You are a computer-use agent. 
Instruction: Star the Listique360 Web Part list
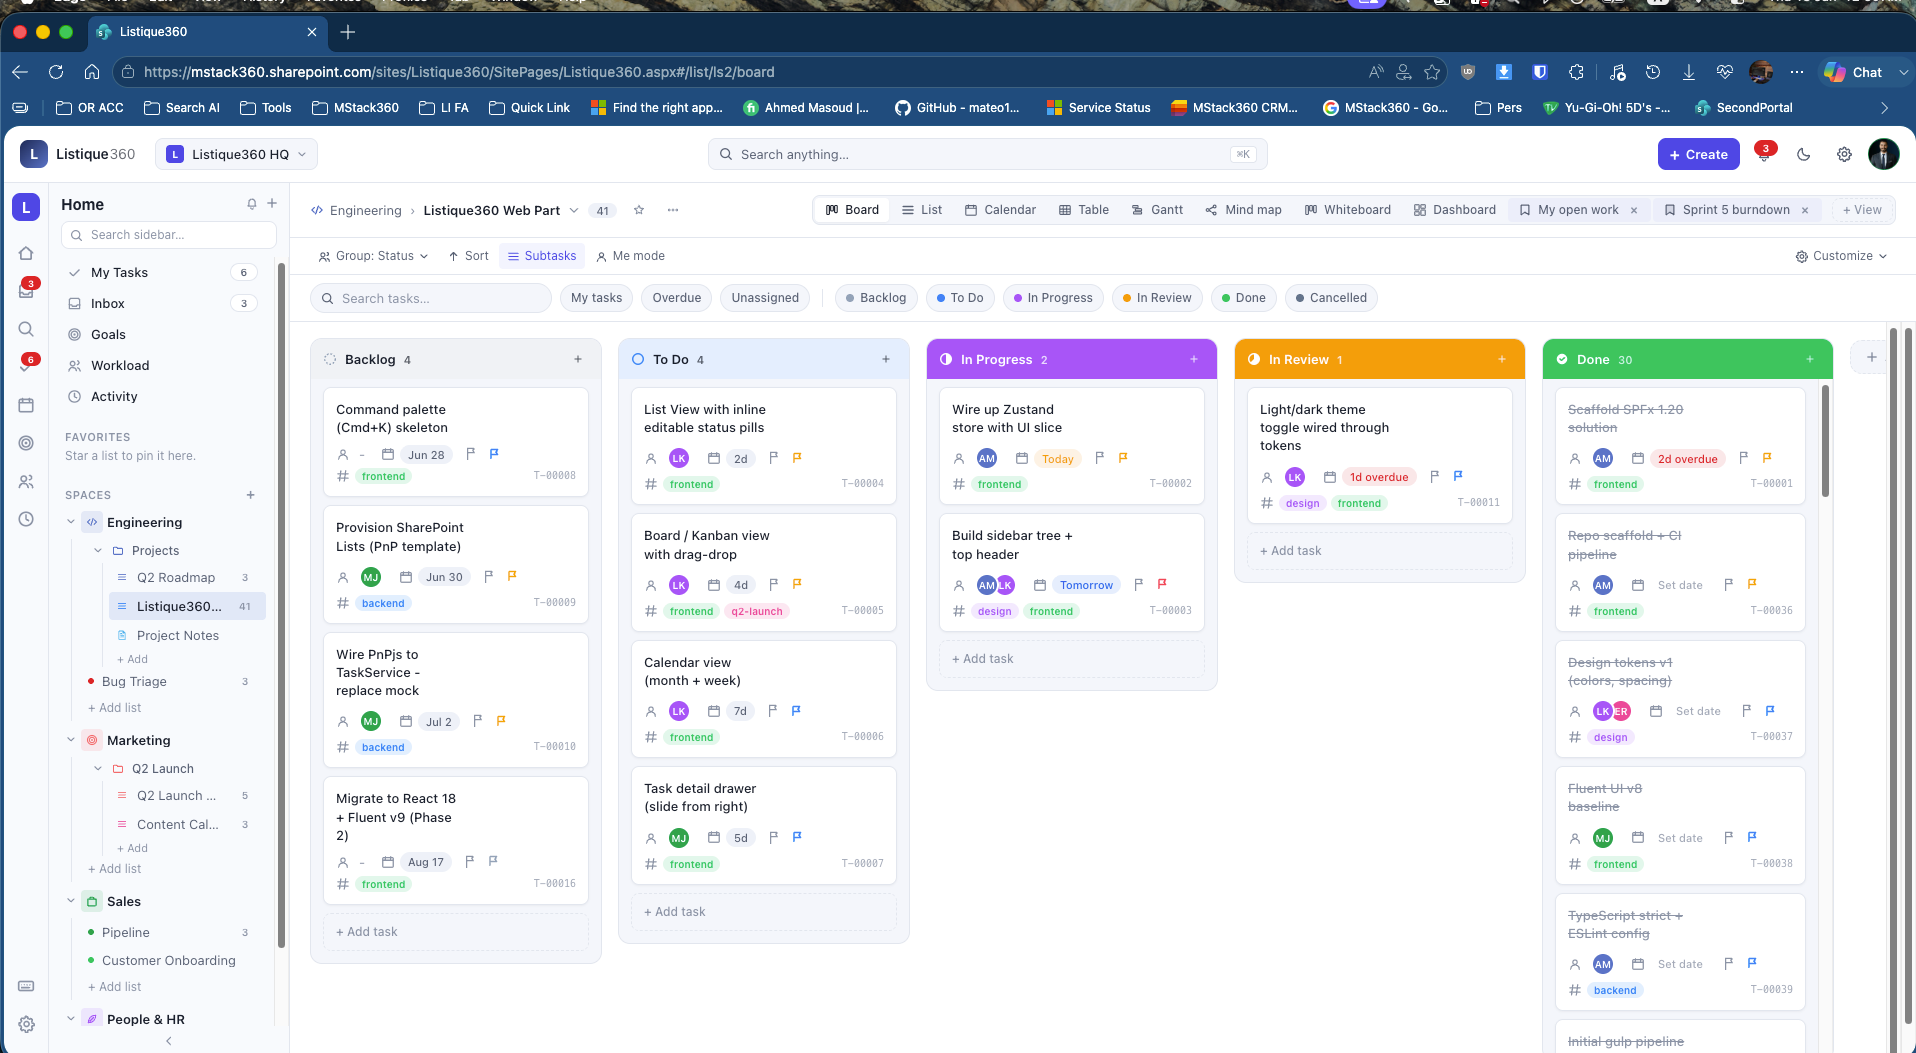coord(639,210)
